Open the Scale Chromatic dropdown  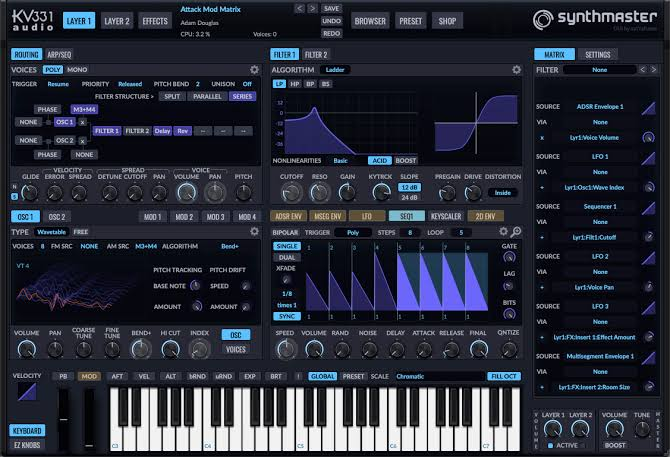(439, 376)
